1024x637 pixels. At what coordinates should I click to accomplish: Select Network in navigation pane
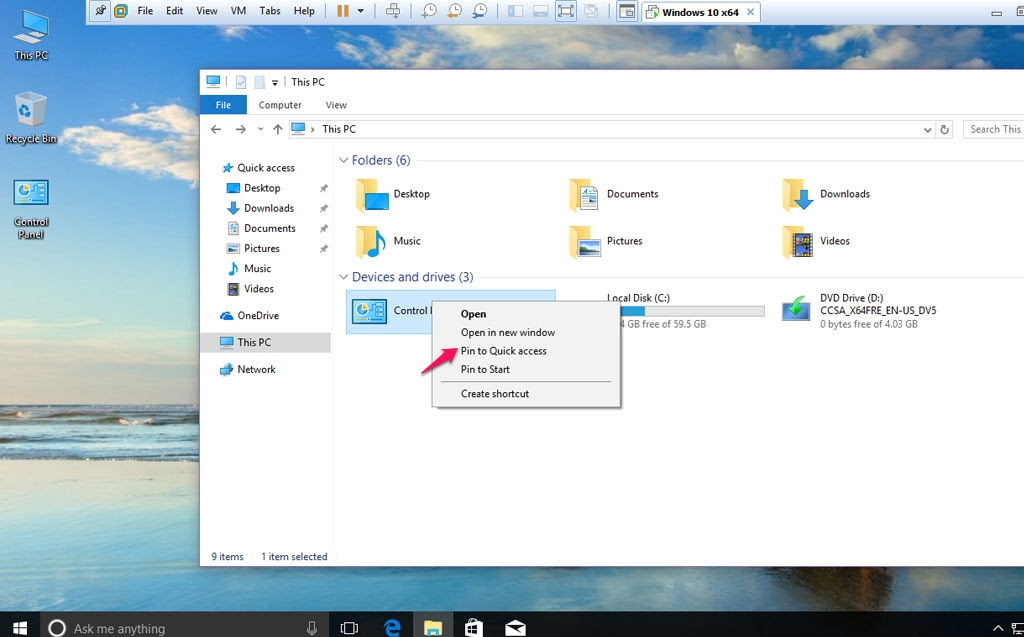[256, 370]
